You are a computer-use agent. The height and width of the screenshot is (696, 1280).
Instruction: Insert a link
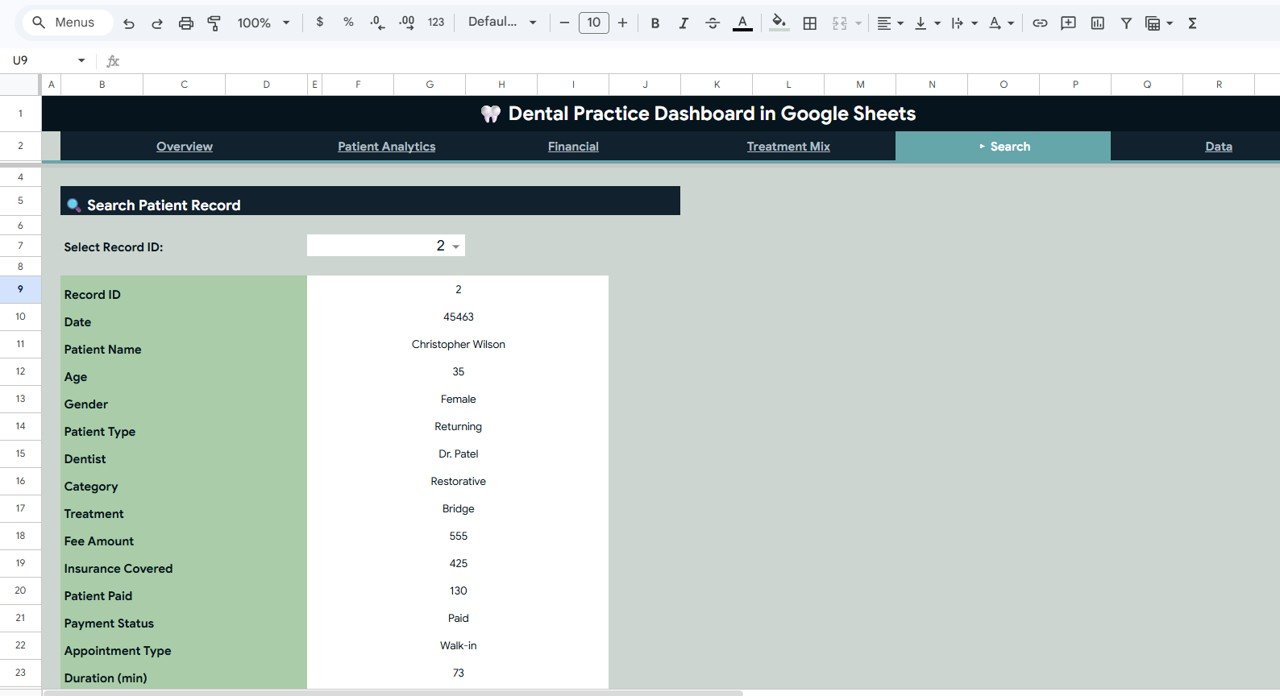[1039, 22]
